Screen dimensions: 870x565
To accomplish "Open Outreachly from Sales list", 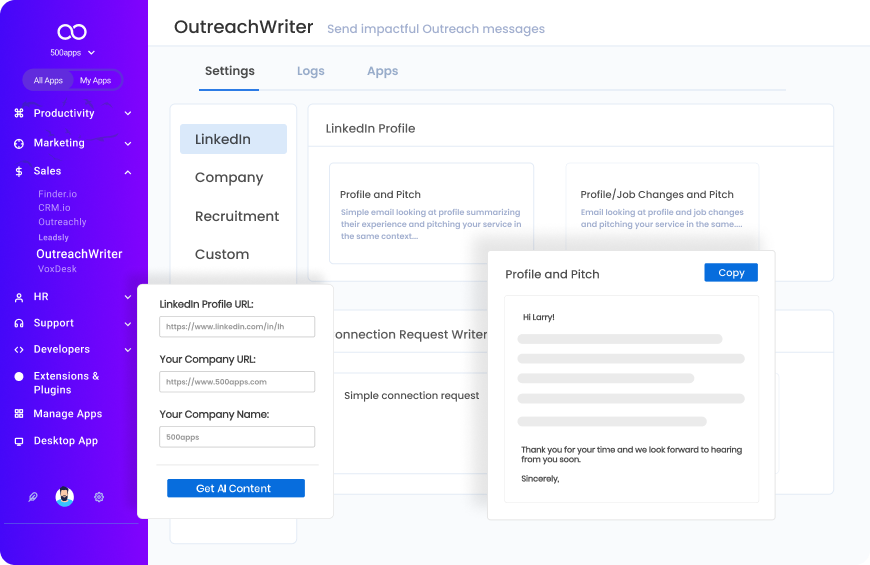I will [x=62, y=222].
